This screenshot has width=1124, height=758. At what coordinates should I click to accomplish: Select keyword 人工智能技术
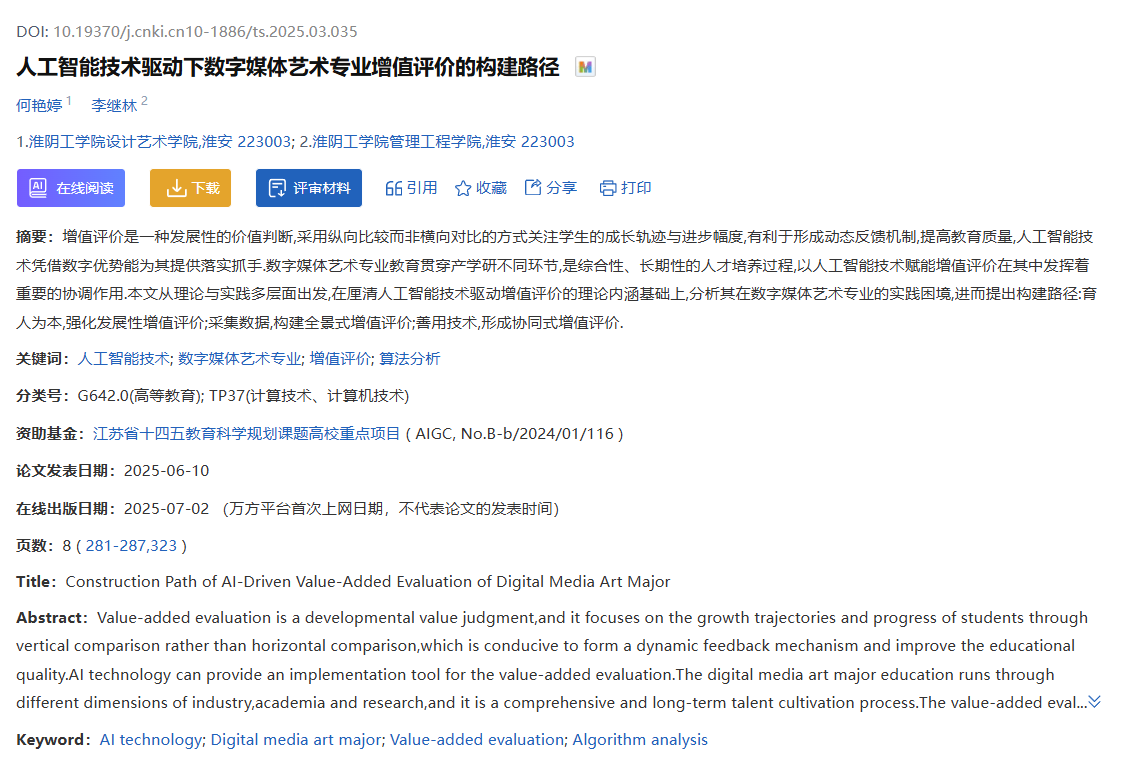[x=123, y=358]
